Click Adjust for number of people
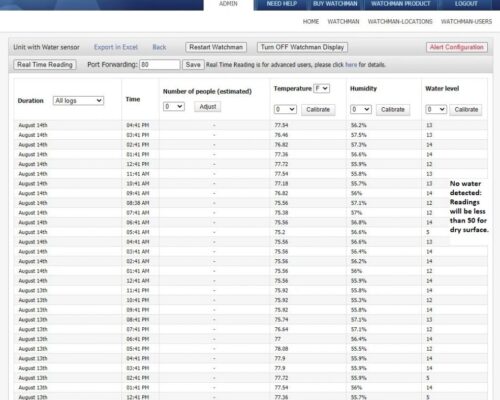The height and width of the screenshot is (400, 500). tap(208, 107)
